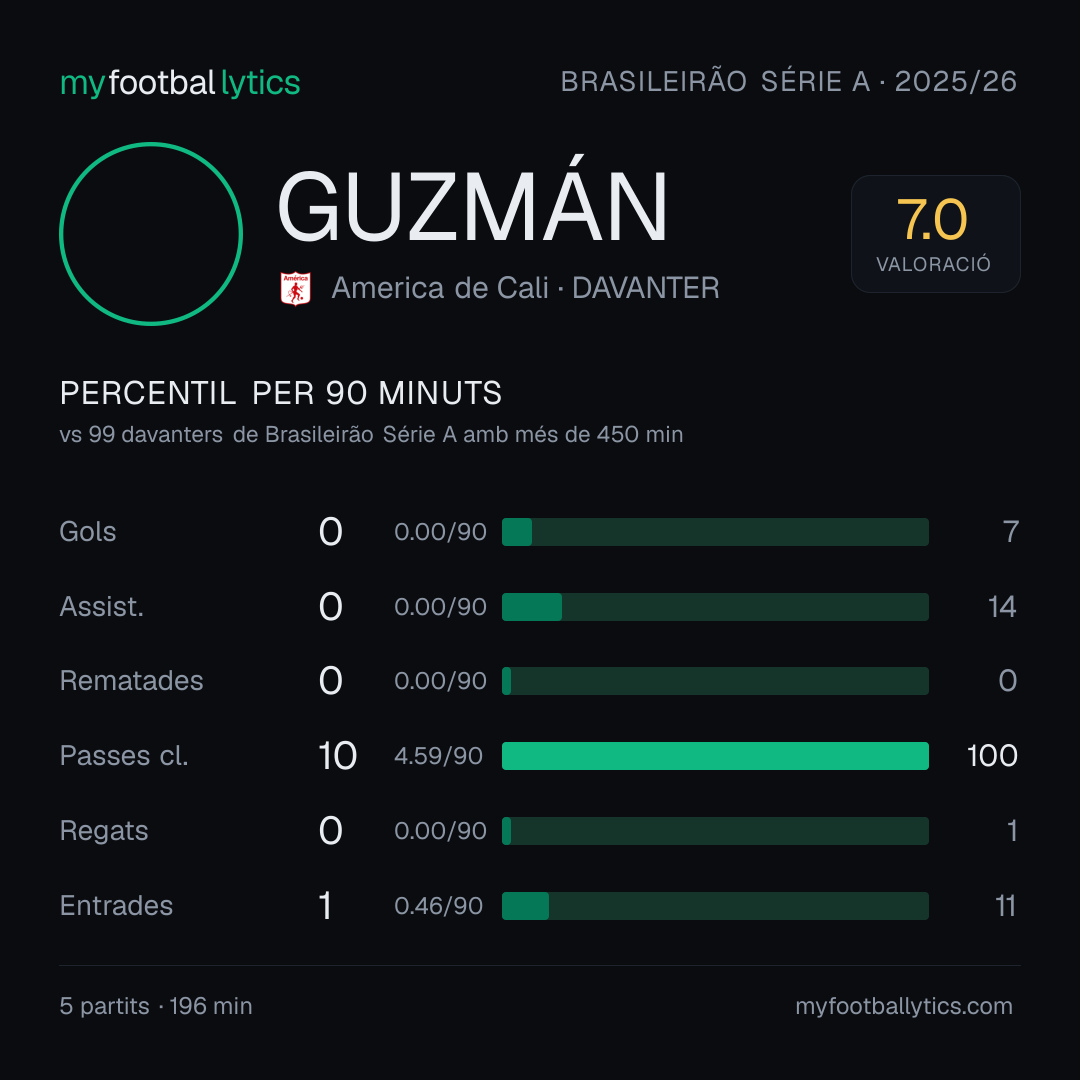The height and width of the screenshot is (1080, 1080).
Task: Click the myfootballytics logo
Action: click(180, 83)
